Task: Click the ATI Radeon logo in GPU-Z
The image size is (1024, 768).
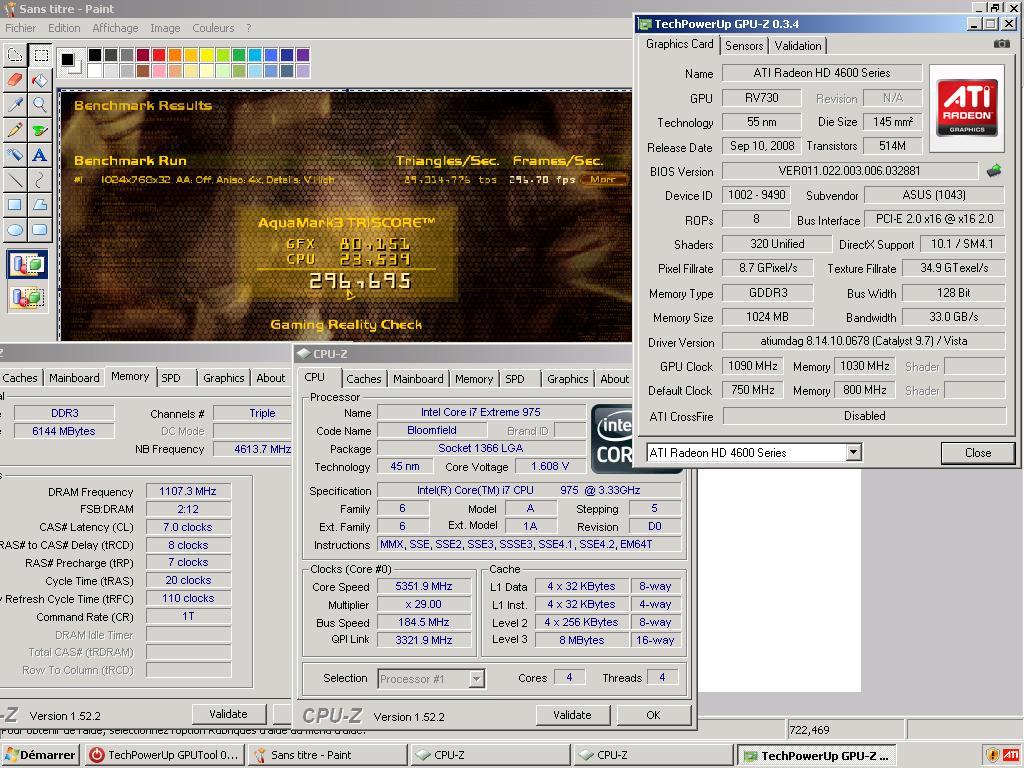Action: coord(967,108)
